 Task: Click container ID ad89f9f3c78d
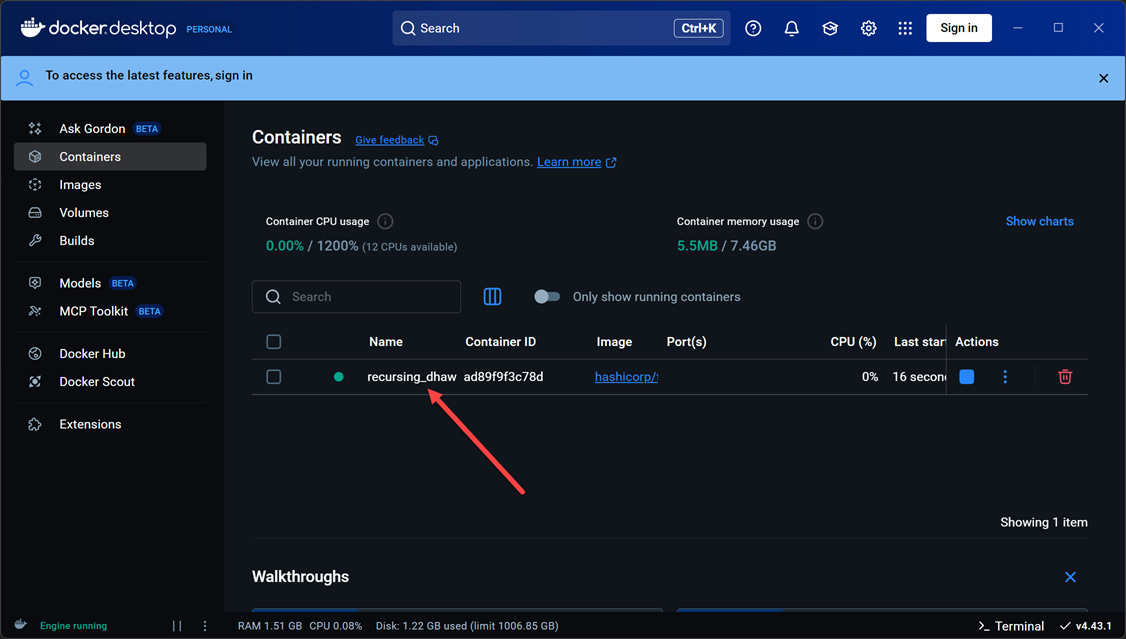click(503, 377)
